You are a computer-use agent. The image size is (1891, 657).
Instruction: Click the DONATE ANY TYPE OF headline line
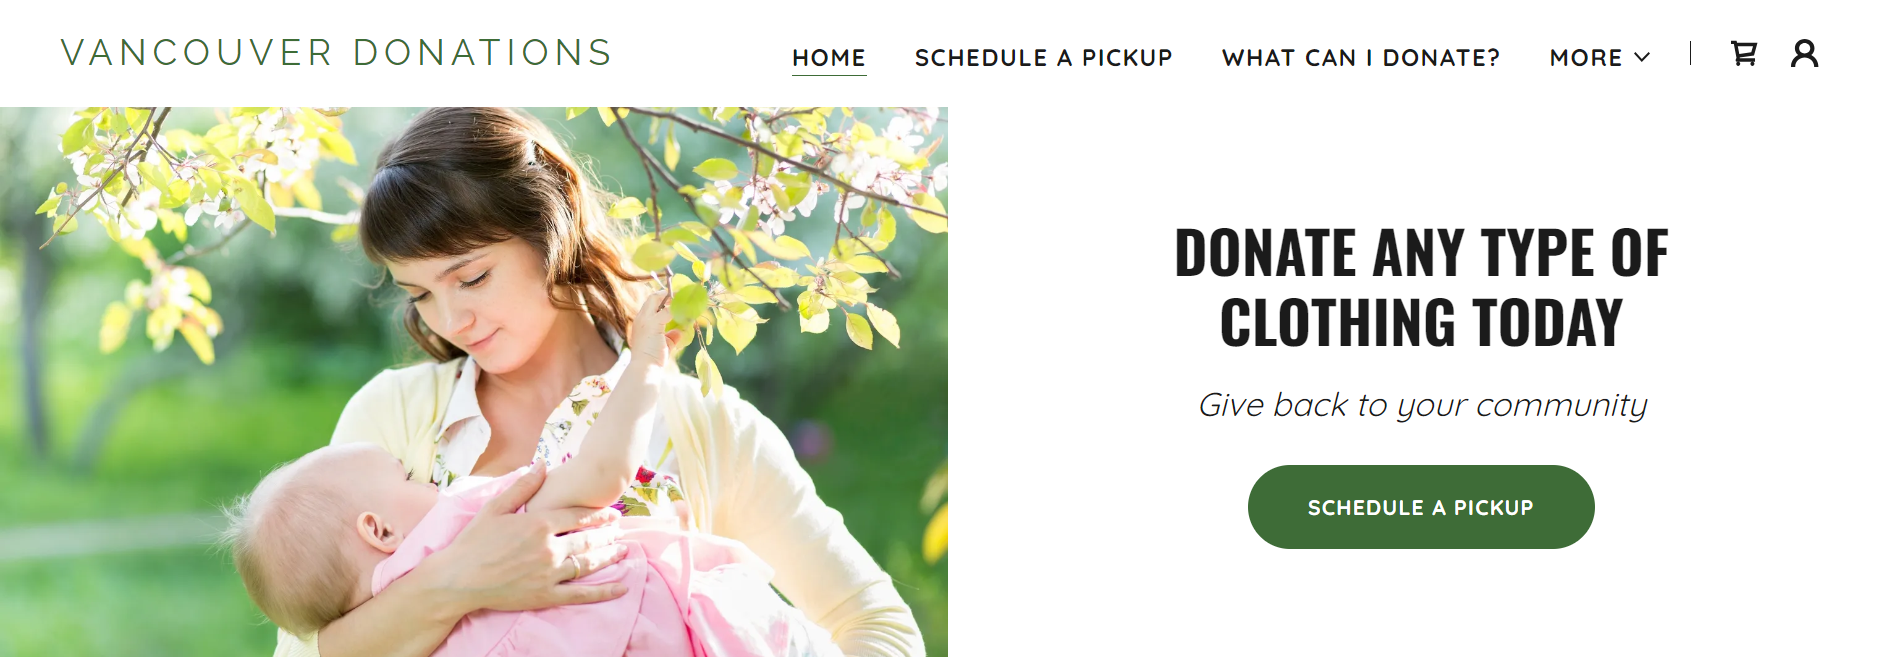(1421, 253)
